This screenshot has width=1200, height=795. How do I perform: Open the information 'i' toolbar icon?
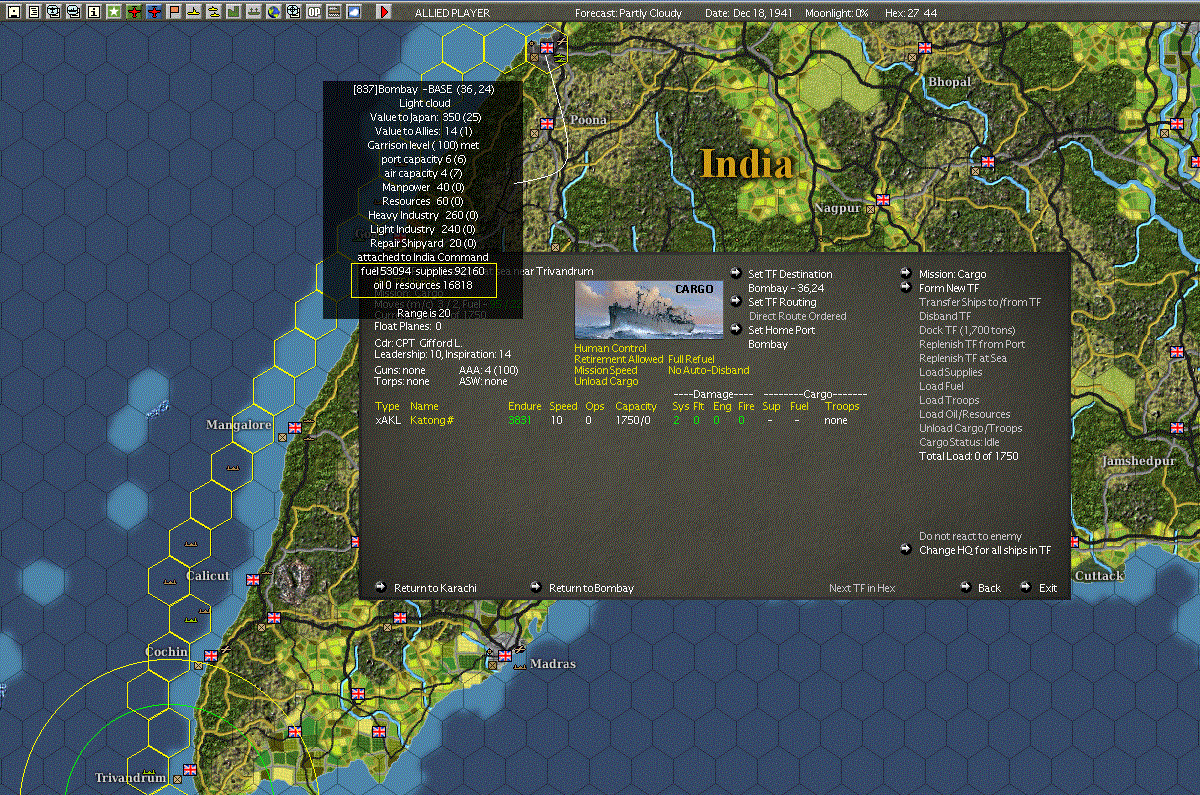point(94,12)
